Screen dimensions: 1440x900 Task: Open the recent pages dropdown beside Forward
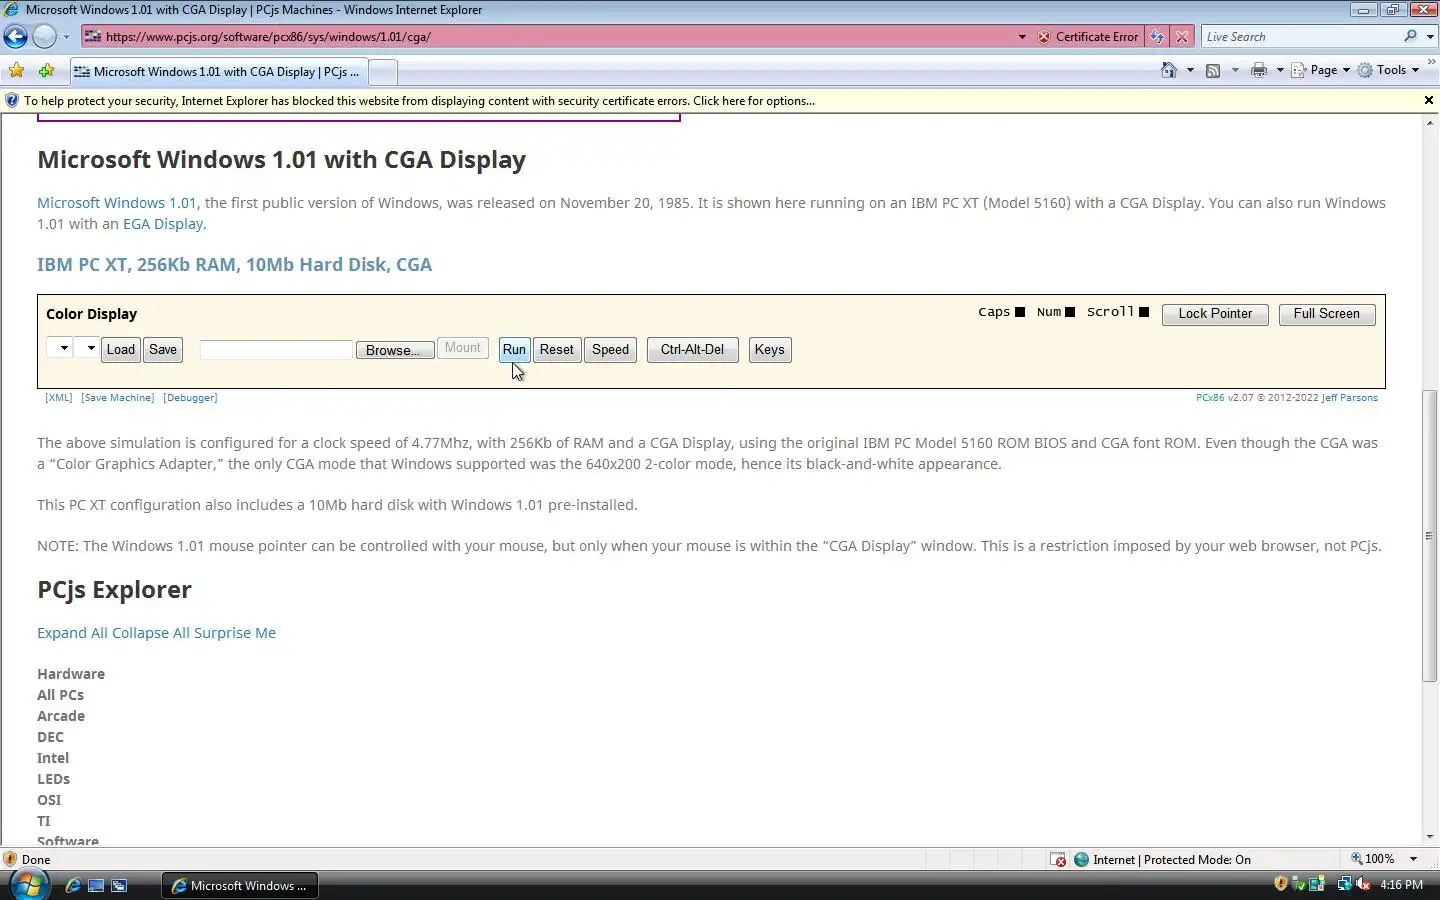tap(66, 37)
